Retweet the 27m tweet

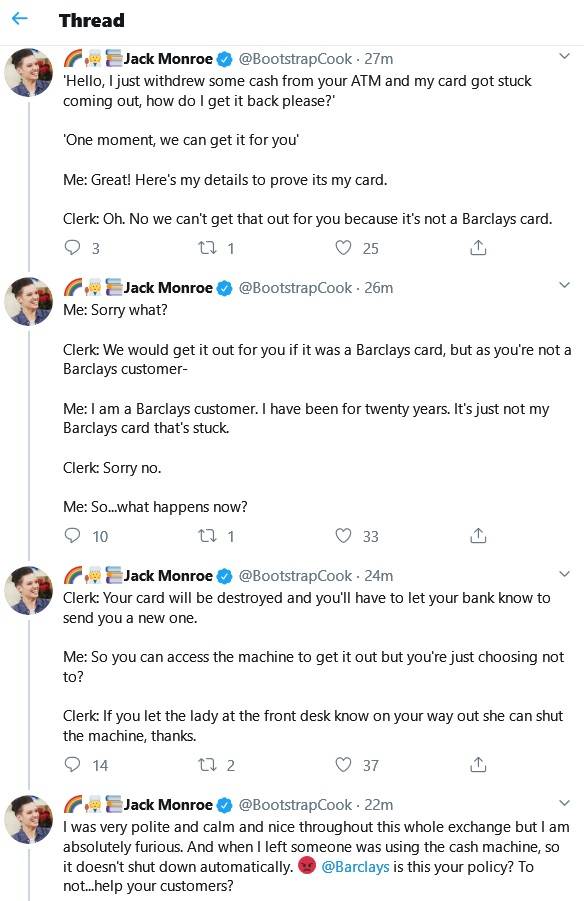207,248
